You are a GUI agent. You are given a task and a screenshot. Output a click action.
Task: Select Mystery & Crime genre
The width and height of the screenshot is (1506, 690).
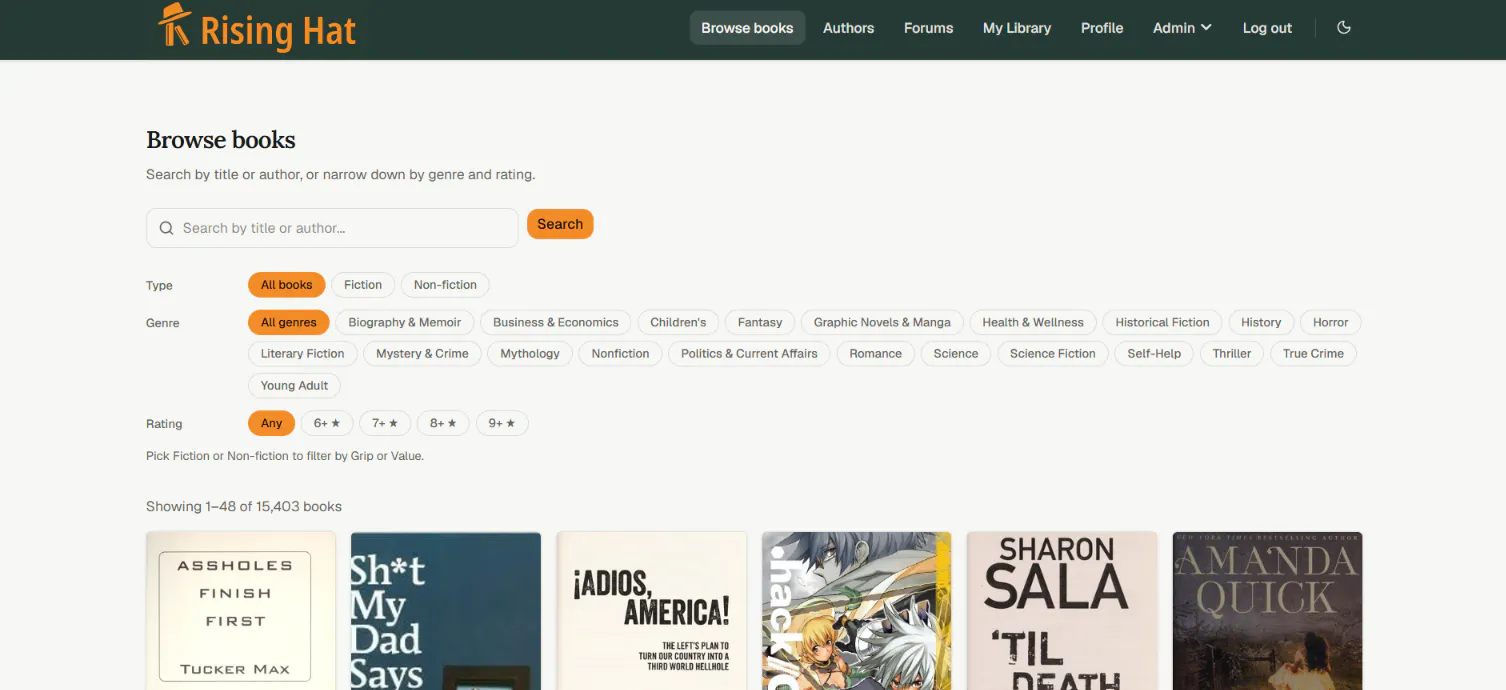click(422, 353)
